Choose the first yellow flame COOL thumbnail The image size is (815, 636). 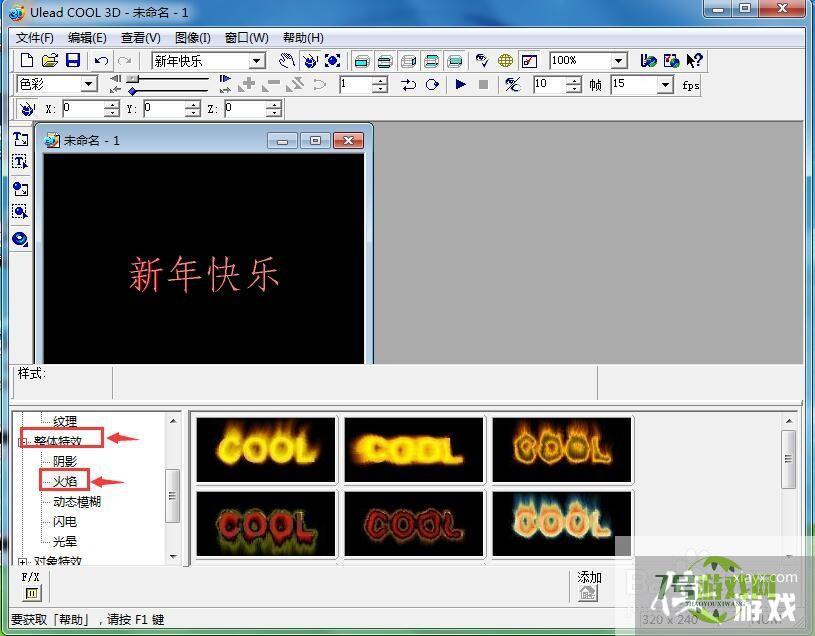click(x=266, y=449)
